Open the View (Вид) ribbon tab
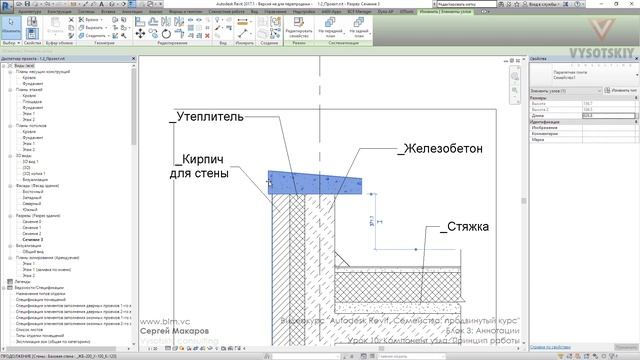640x360 pixels. coord(254,11)
